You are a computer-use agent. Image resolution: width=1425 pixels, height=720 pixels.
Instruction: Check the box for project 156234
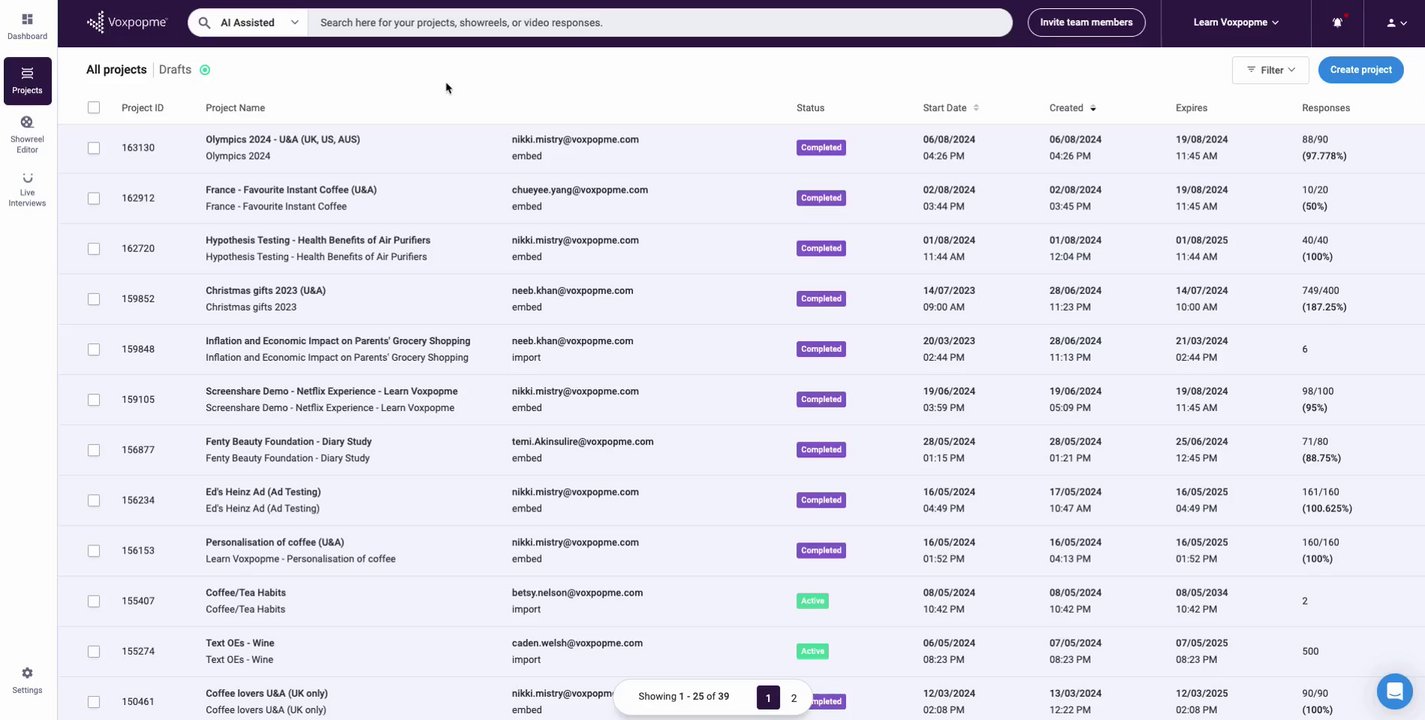[94, 500]
